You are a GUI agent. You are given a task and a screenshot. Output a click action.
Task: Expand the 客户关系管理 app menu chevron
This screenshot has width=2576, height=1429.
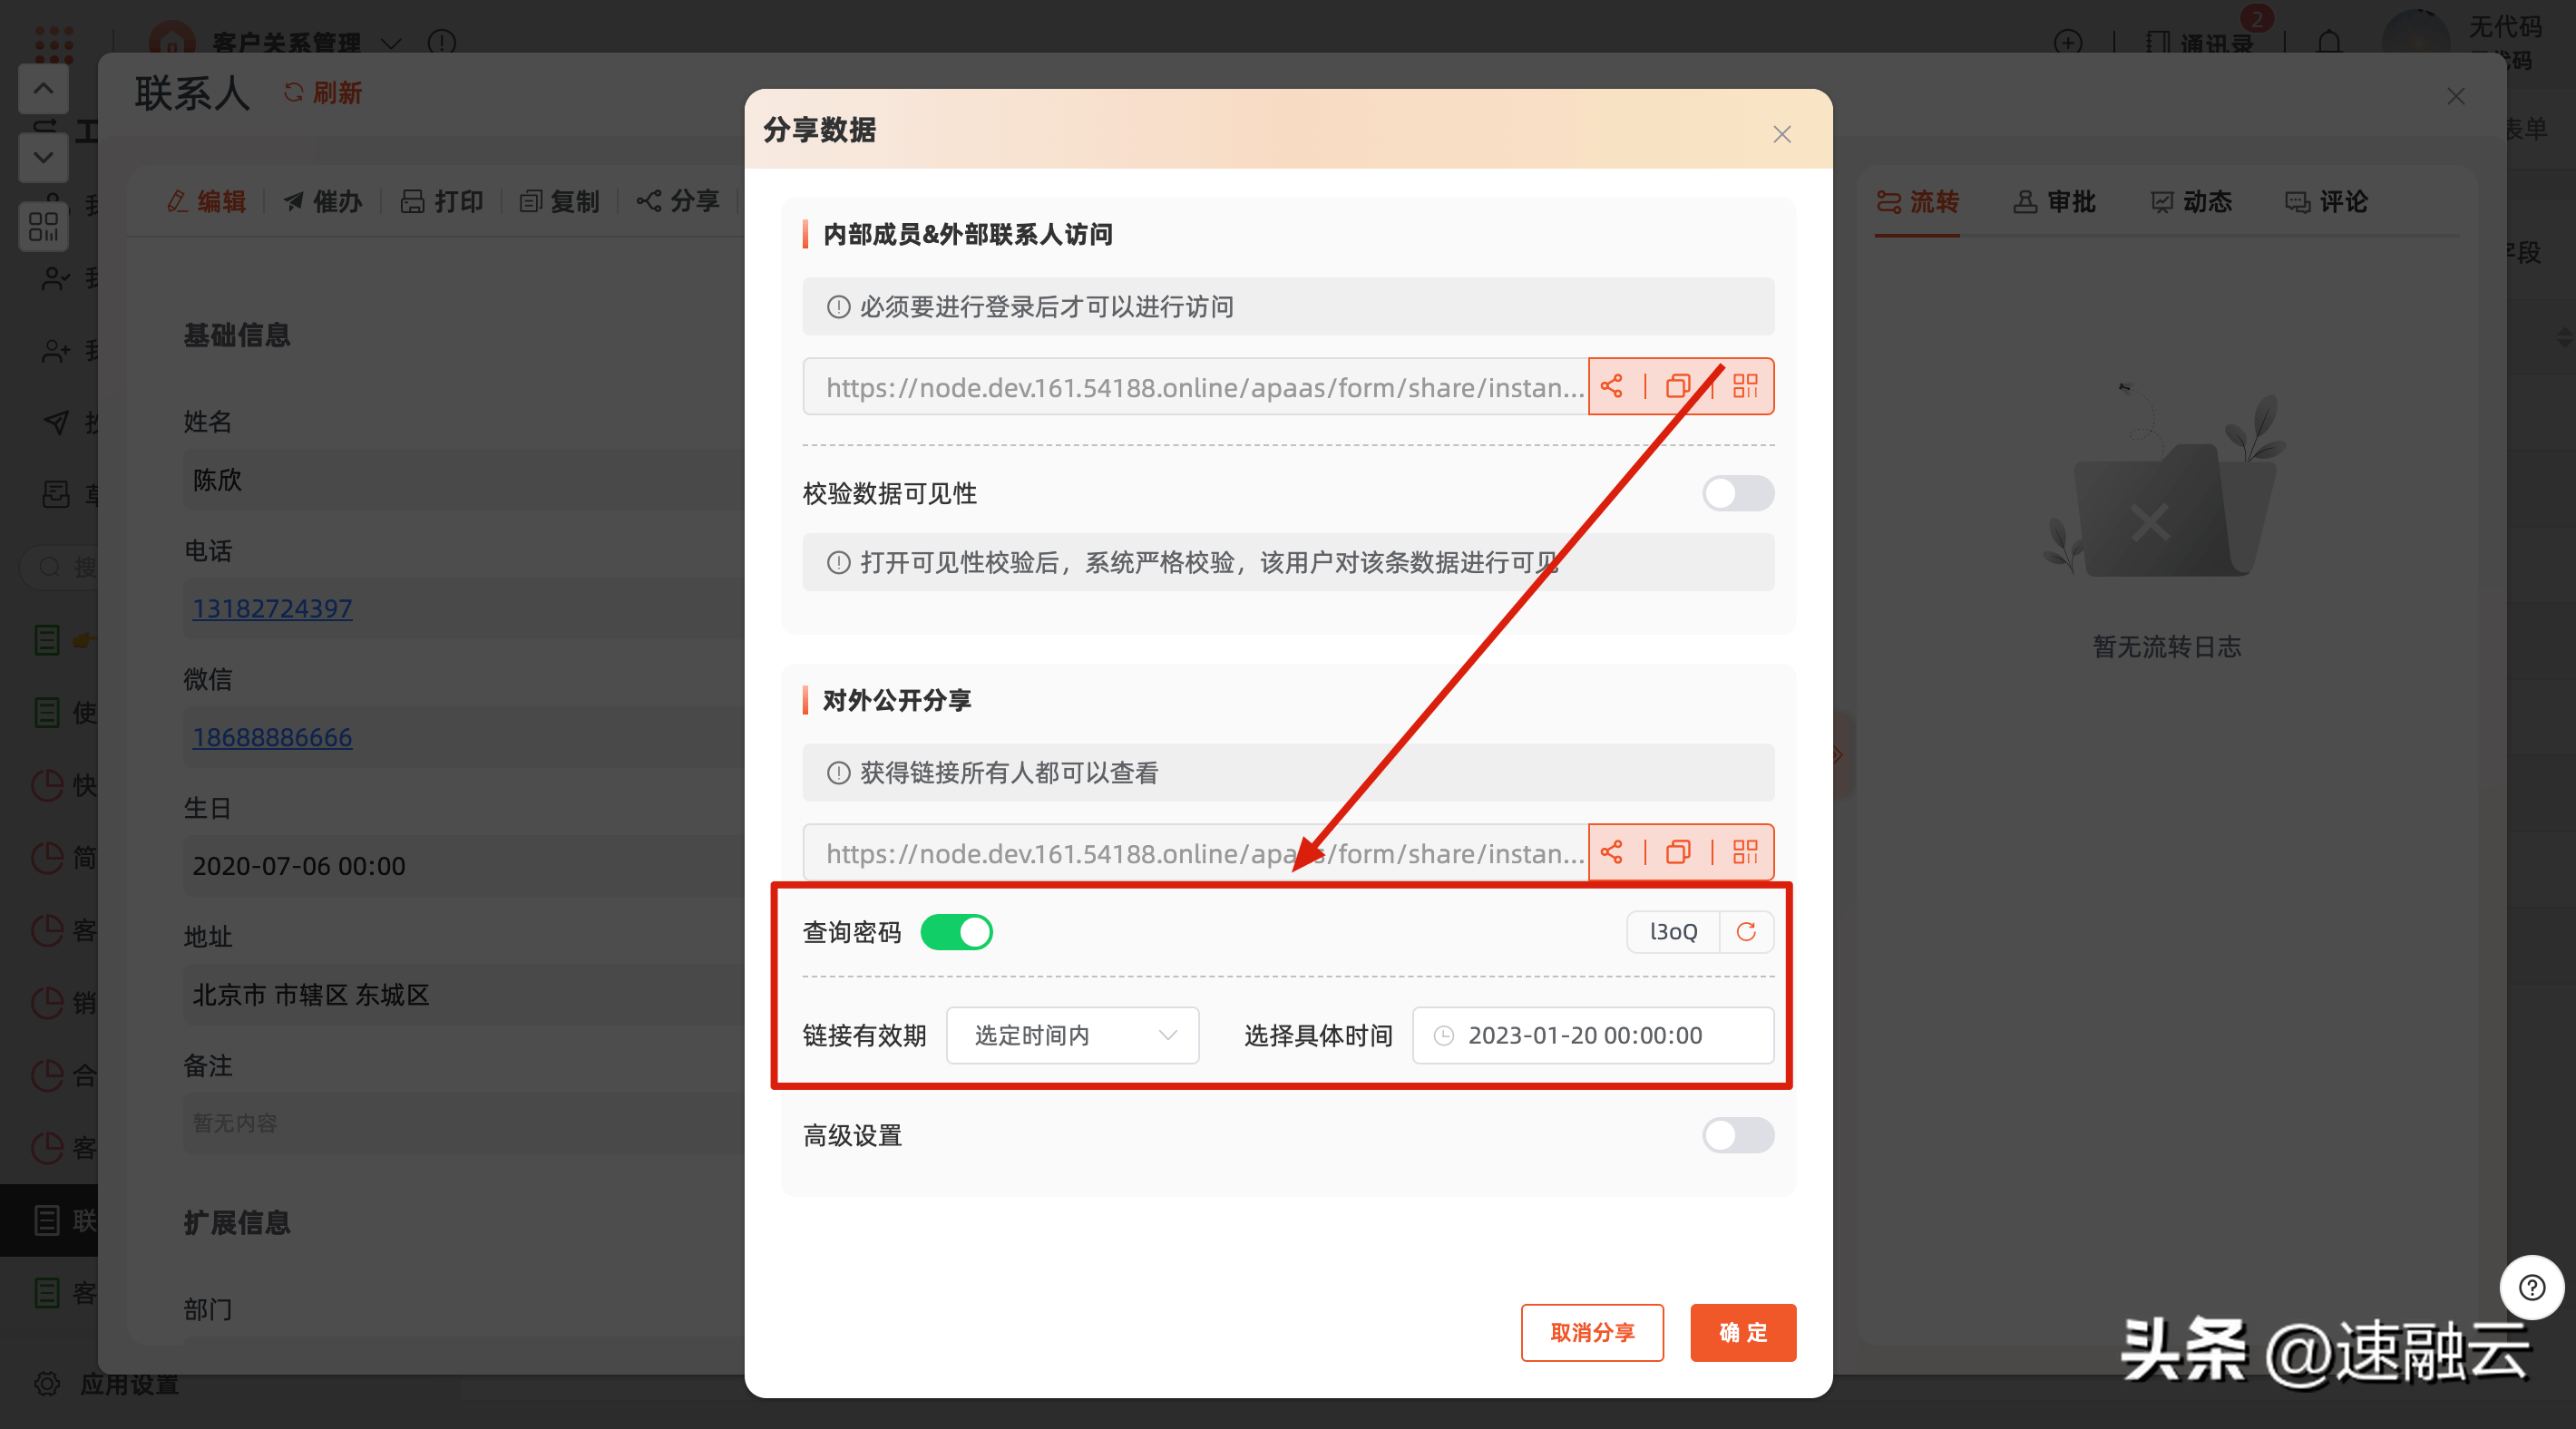tap(391, 43)
